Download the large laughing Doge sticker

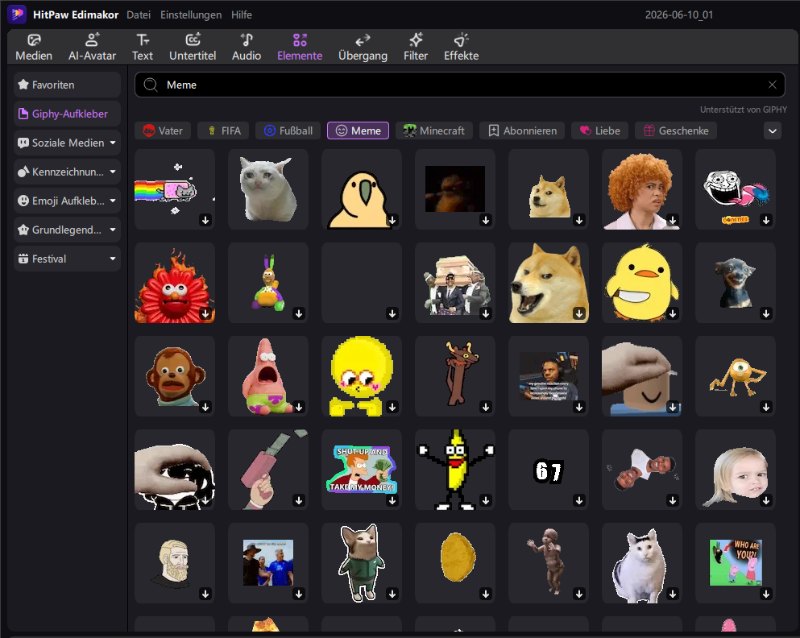(x=579, y=313)
